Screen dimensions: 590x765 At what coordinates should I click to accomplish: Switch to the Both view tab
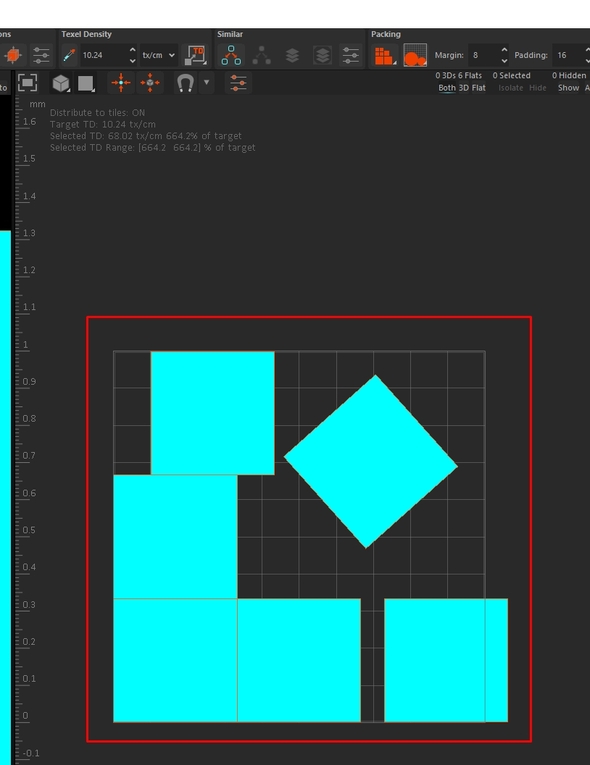pyautogui.click(x=447, y=88)
